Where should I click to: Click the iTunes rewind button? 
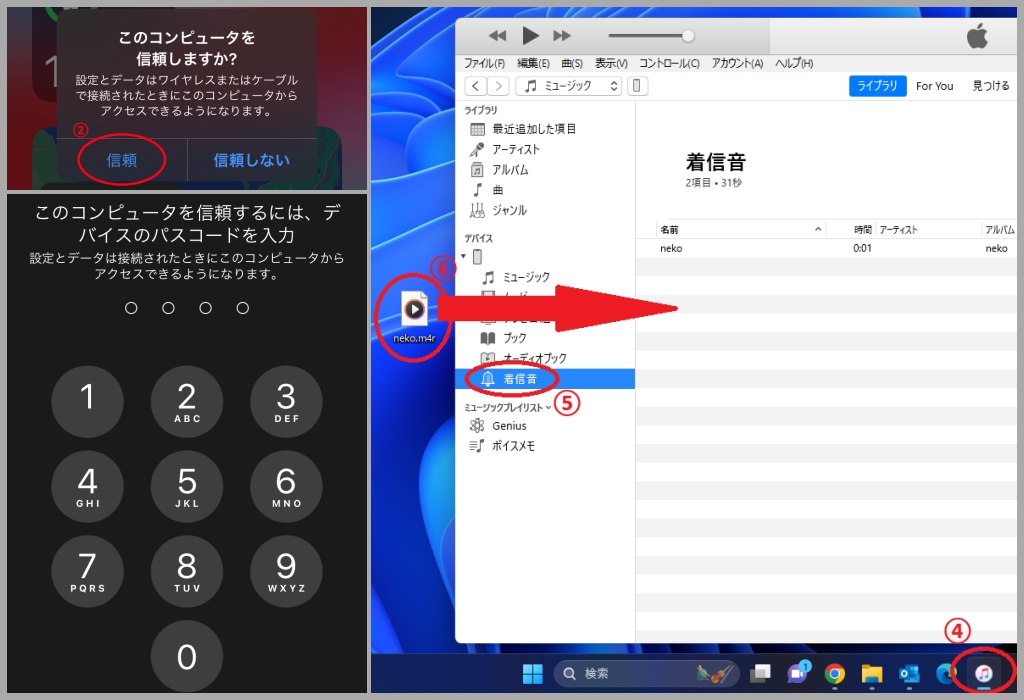(x=498, y=36)
